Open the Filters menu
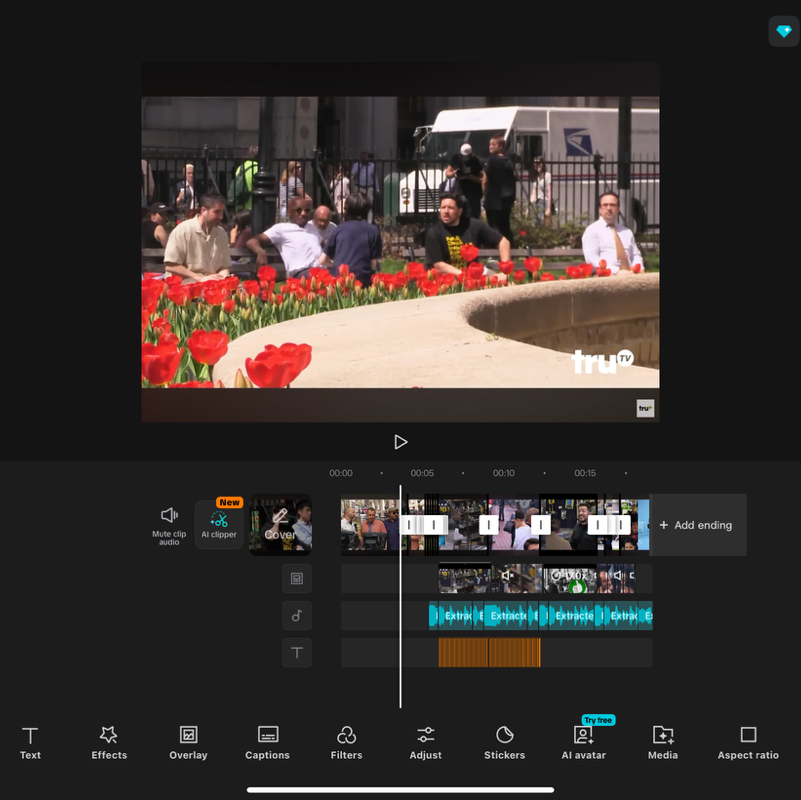This screenshot has width=801, height=800. click(346, 742)
